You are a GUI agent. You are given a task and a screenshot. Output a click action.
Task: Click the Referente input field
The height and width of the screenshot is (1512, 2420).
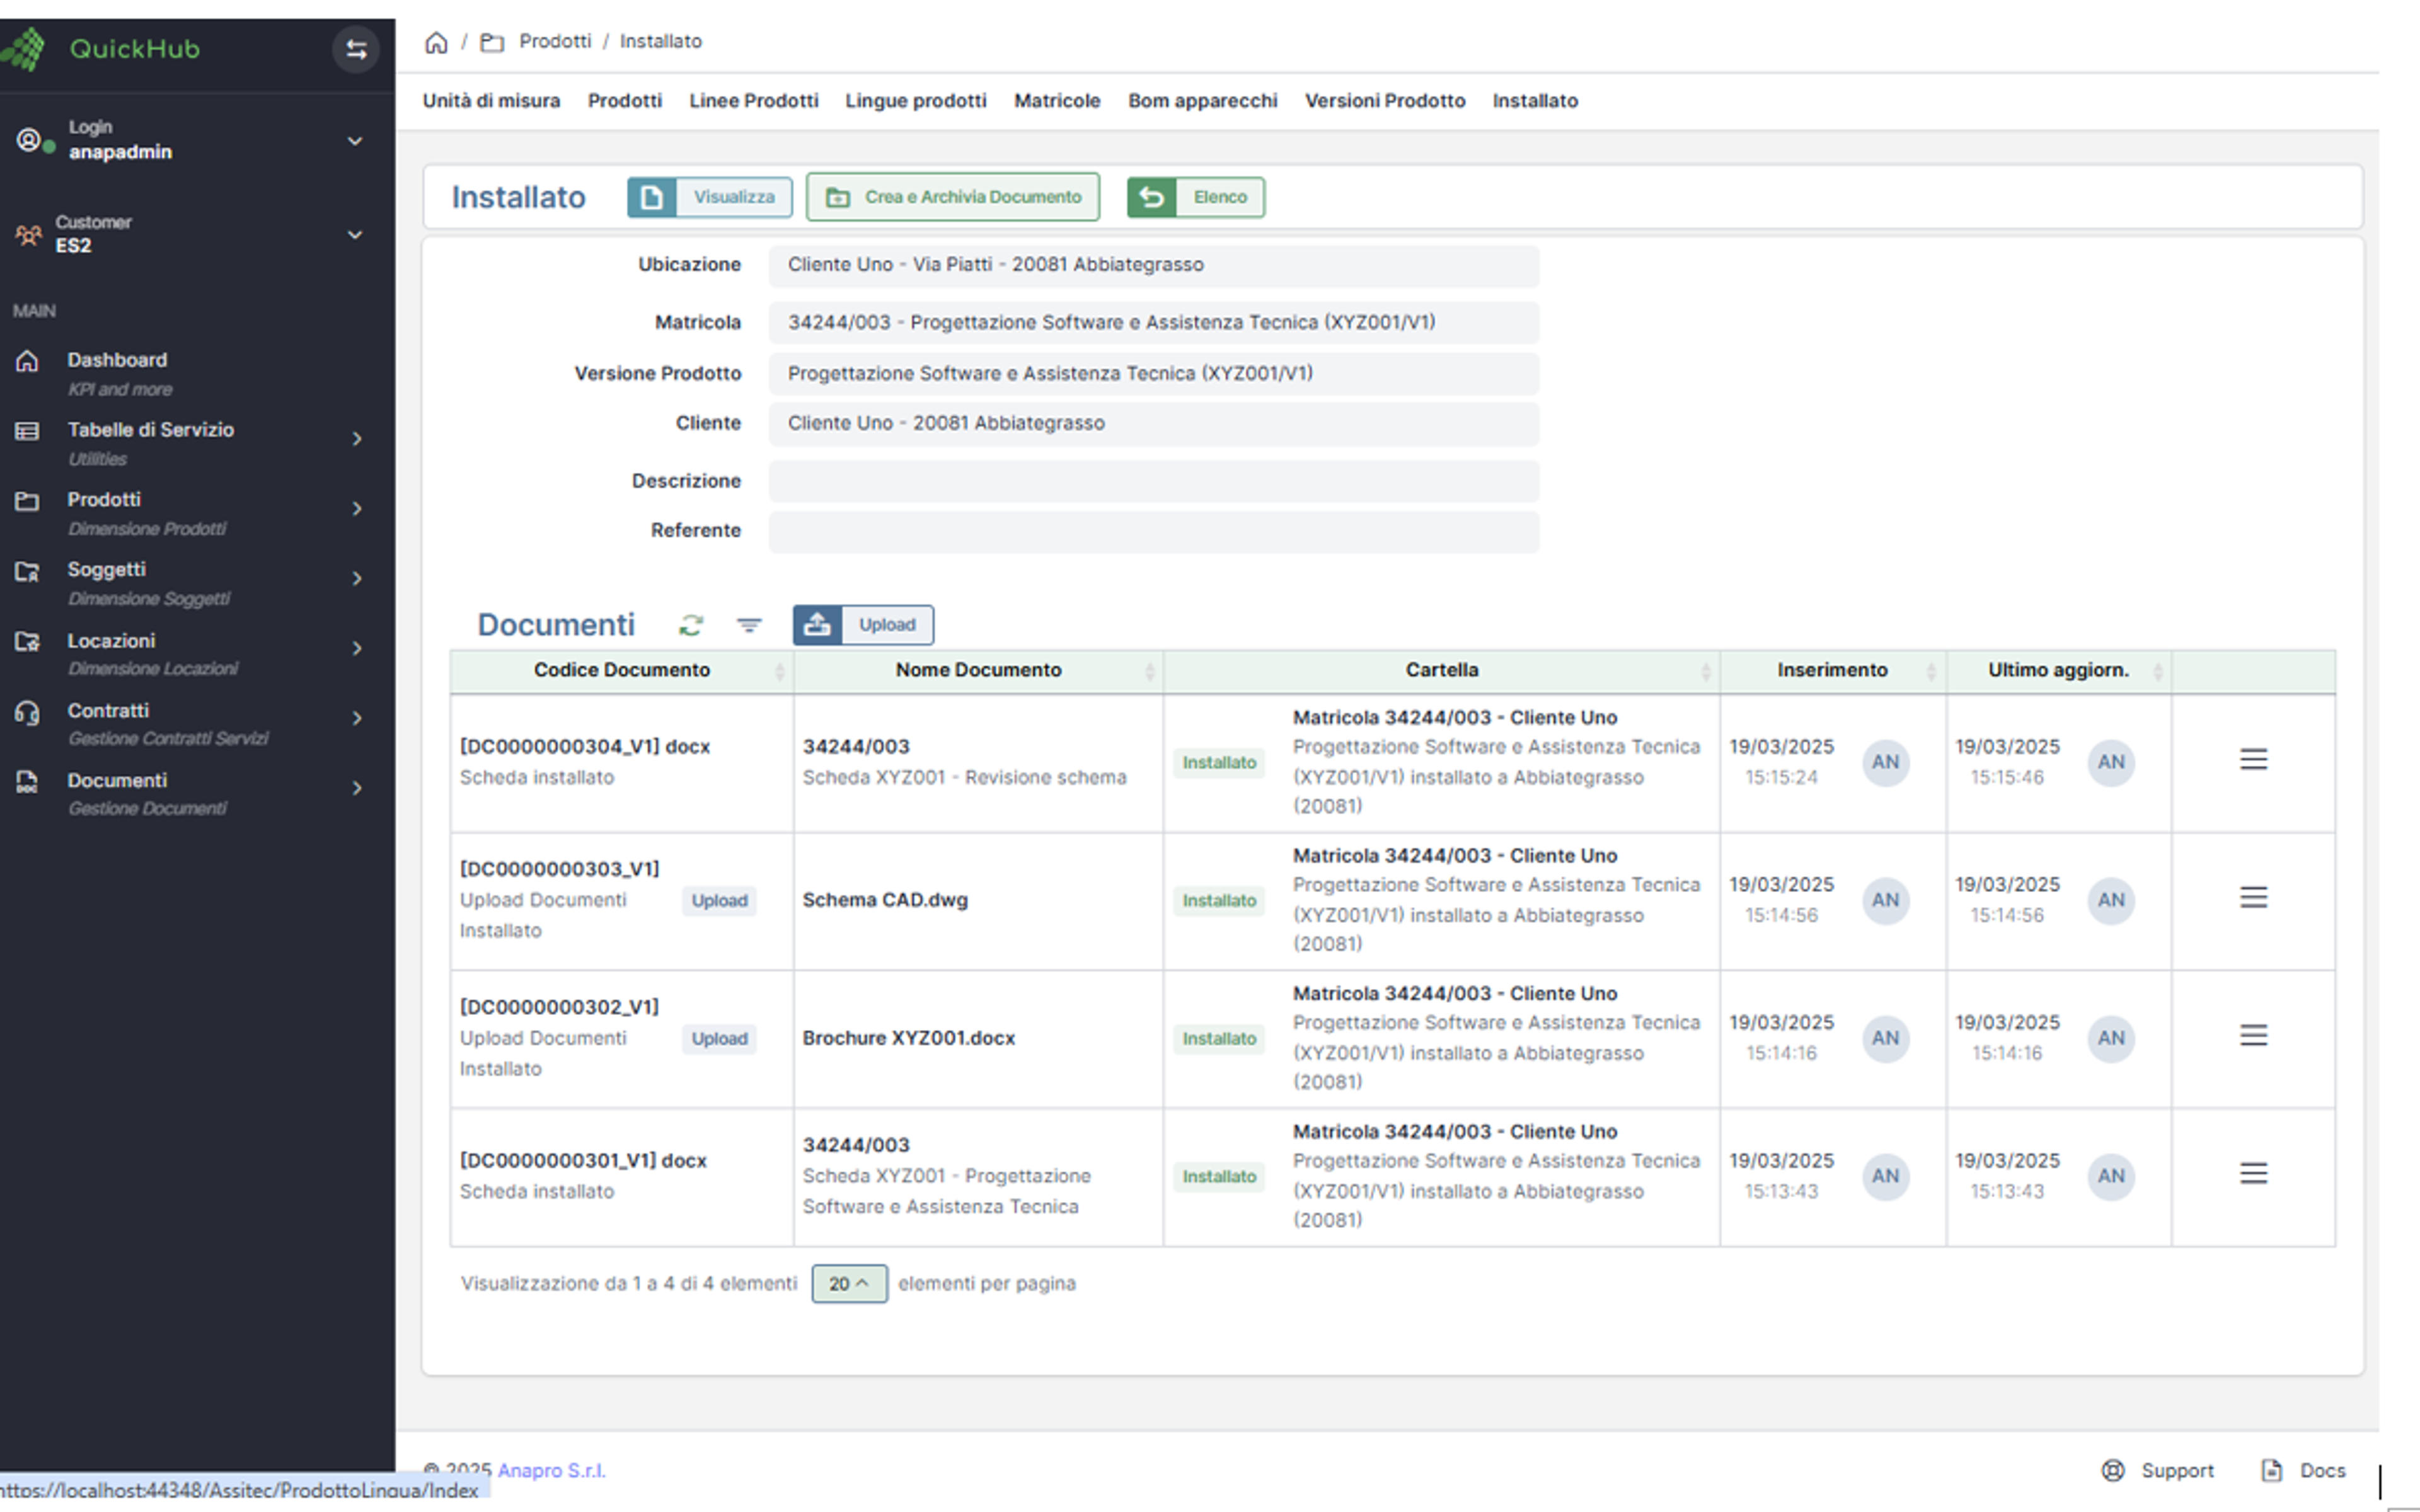pos(1154,531)
